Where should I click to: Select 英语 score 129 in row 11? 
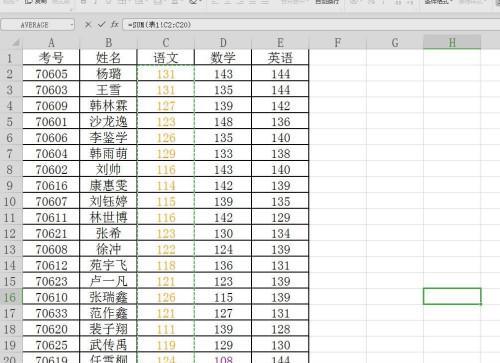(x=280, y=217)
